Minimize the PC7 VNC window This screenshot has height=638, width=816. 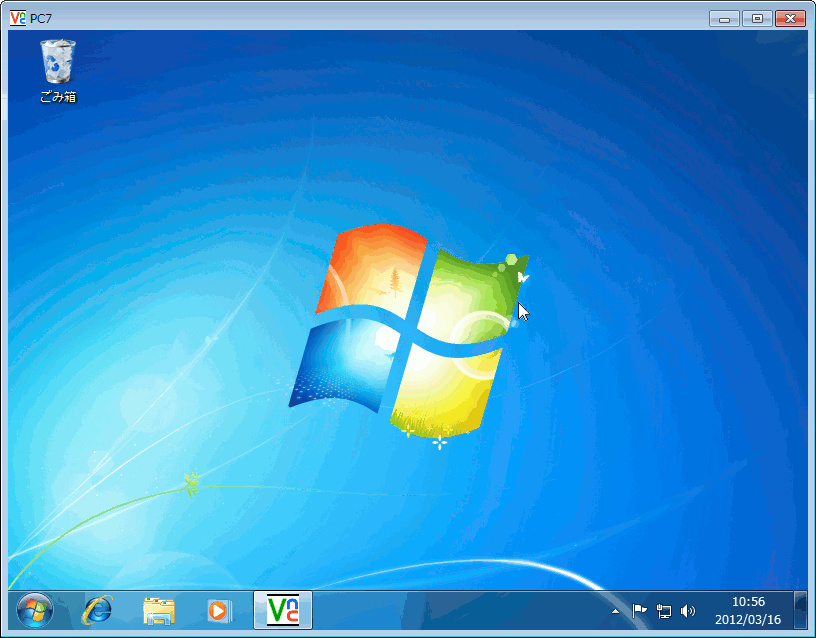725,18
